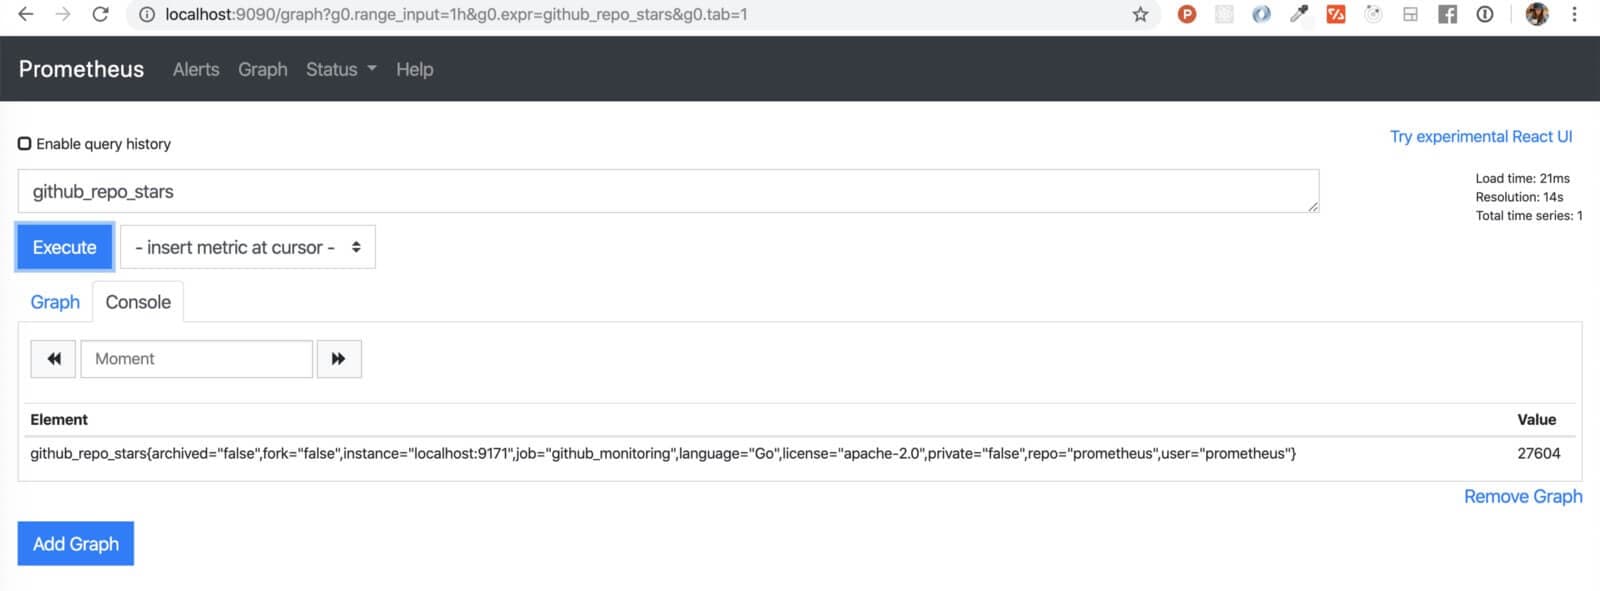1600x591 pixels.
Task: Bookmark this page with the star icon
Action: (x=1140, y=14)
